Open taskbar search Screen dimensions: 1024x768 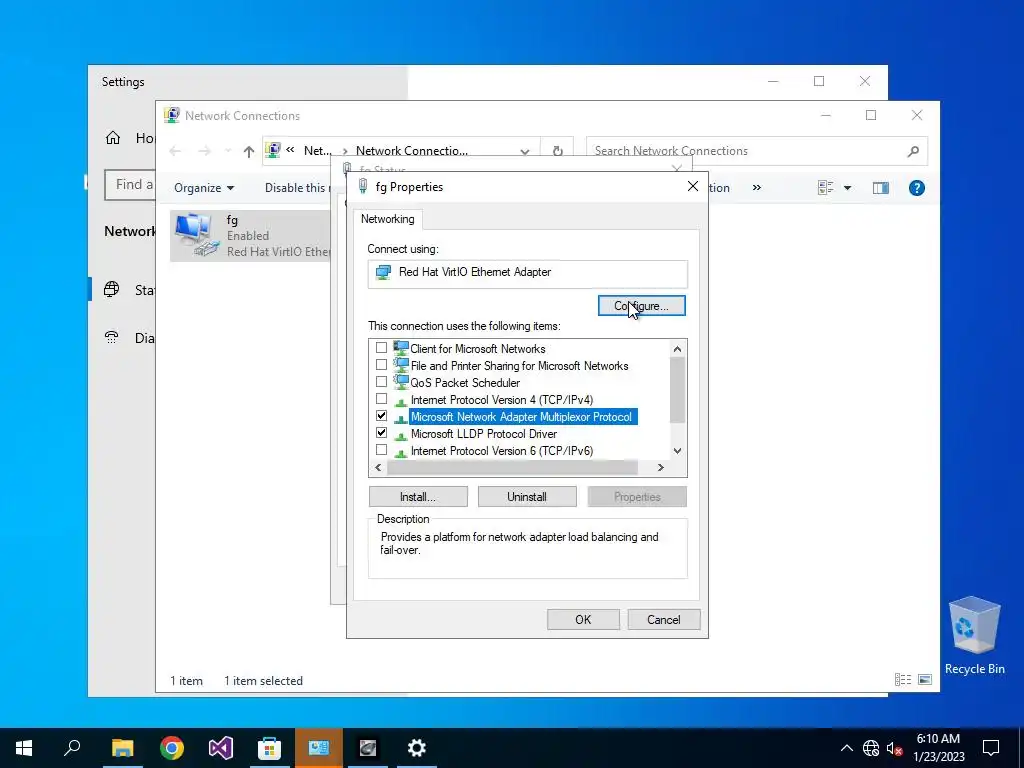72,748
